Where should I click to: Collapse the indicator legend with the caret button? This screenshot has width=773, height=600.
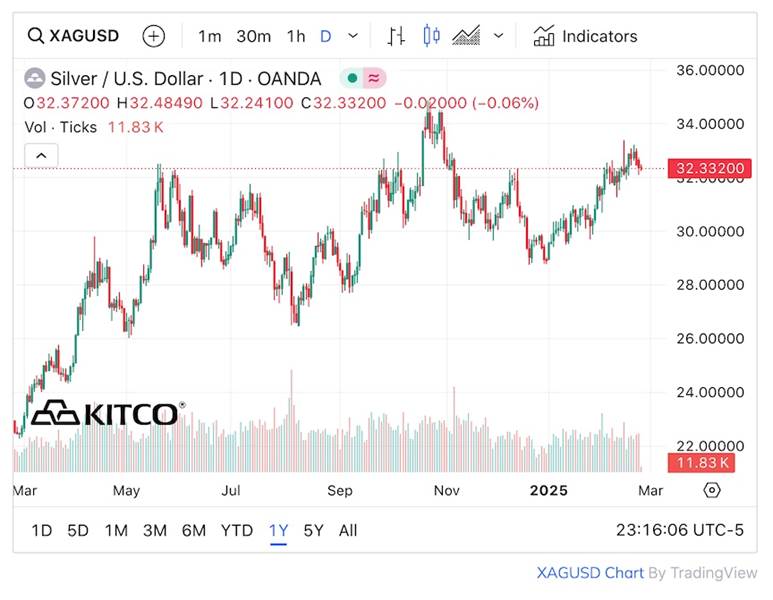coord(41,155)
